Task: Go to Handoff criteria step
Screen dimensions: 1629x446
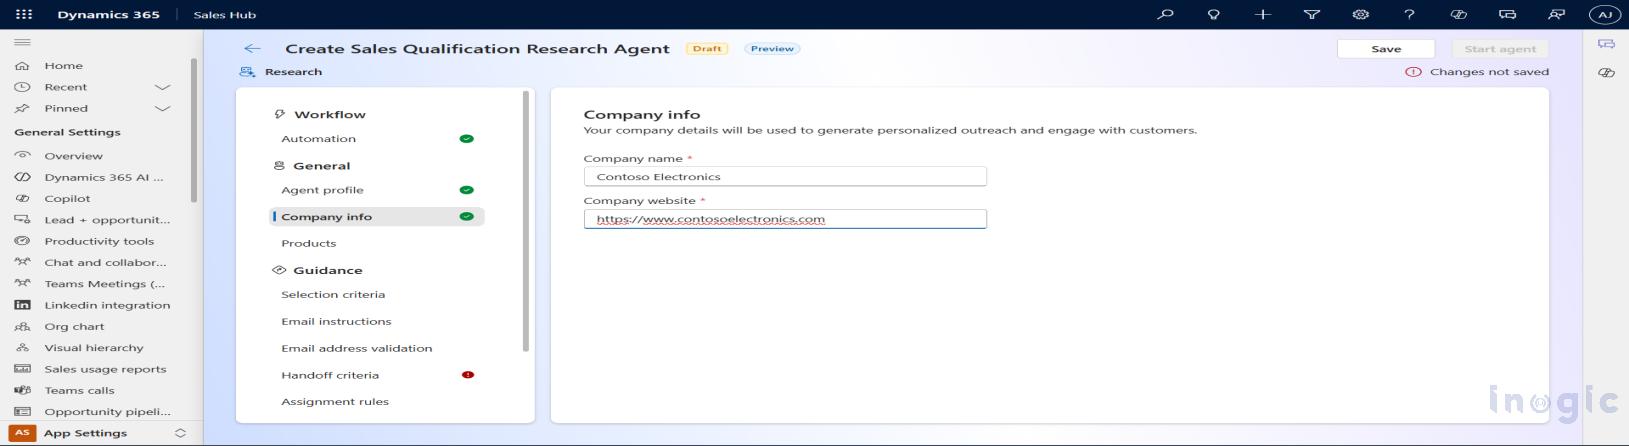Action: (330, 375)
